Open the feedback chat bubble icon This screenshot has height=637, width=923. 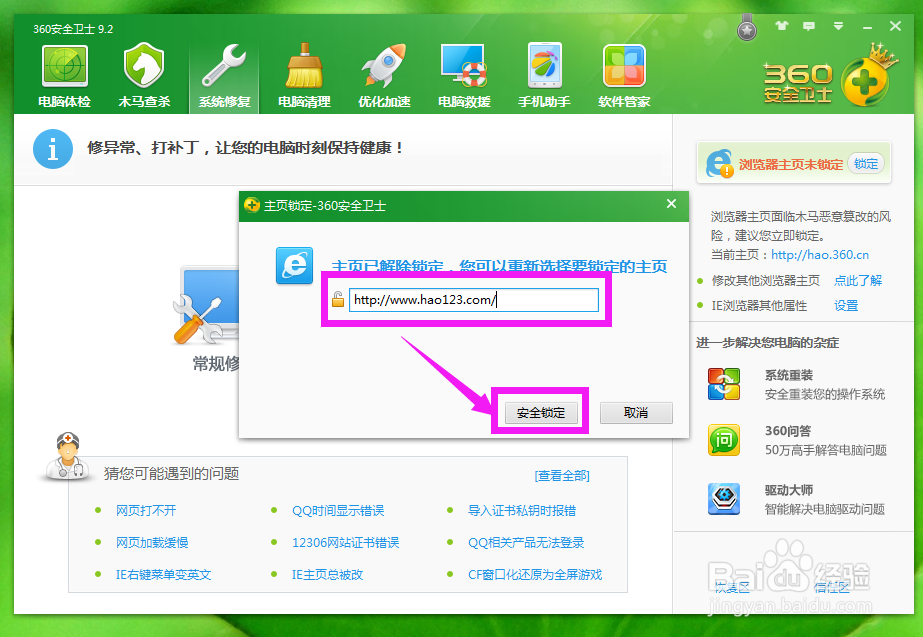click(x=809, y=26)
